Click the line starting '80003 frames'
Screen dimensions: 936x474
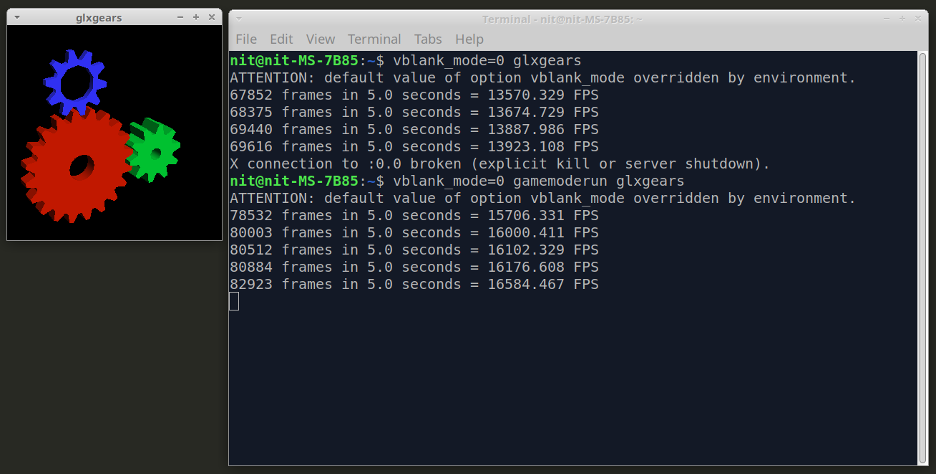pos(414,233)
